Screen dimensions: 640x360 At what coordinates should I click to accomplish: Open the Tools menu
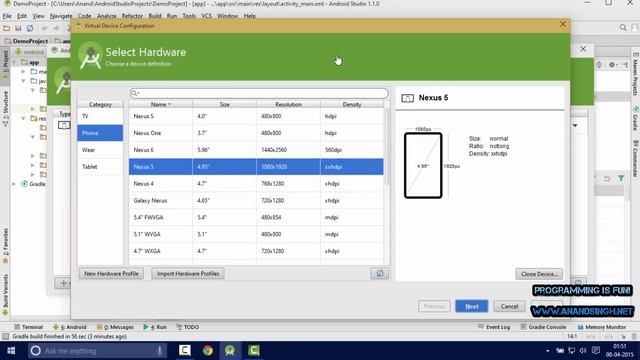click(189, 16)
